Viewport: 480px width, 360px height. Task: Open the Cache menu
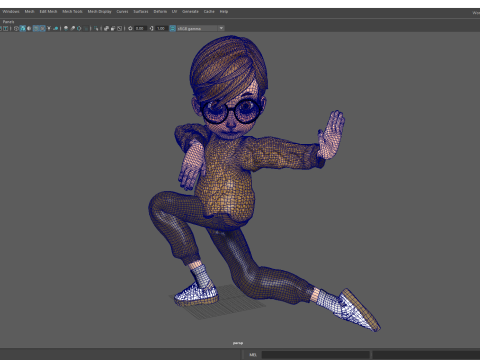209,12
